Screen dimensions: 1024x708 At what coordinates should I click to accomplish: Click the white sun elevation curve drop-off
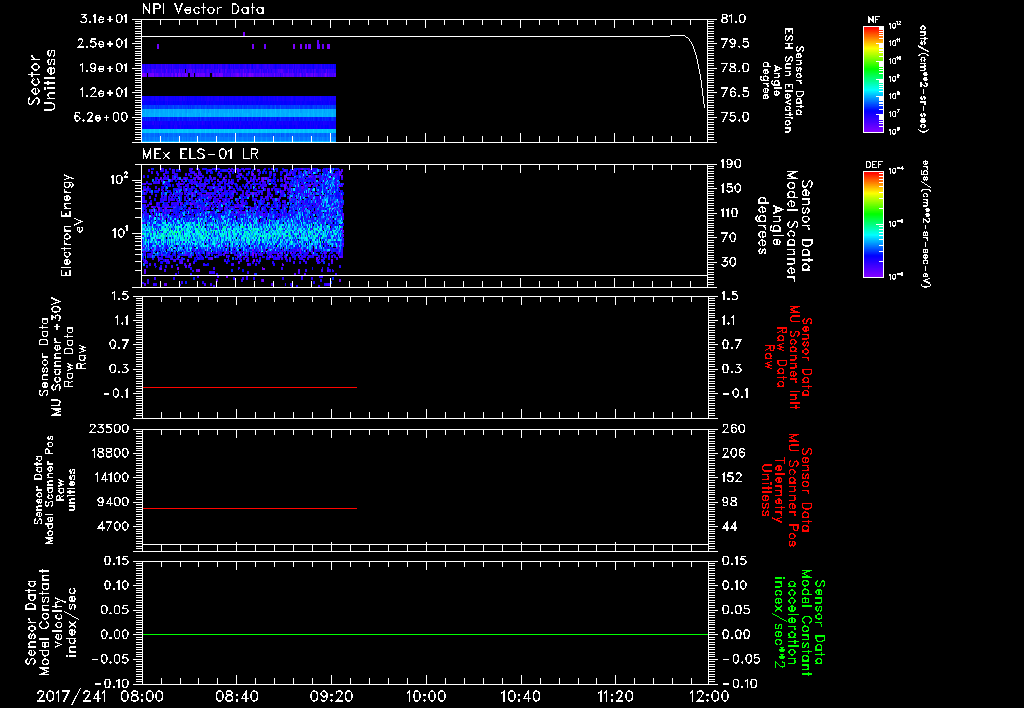[694, 69]
